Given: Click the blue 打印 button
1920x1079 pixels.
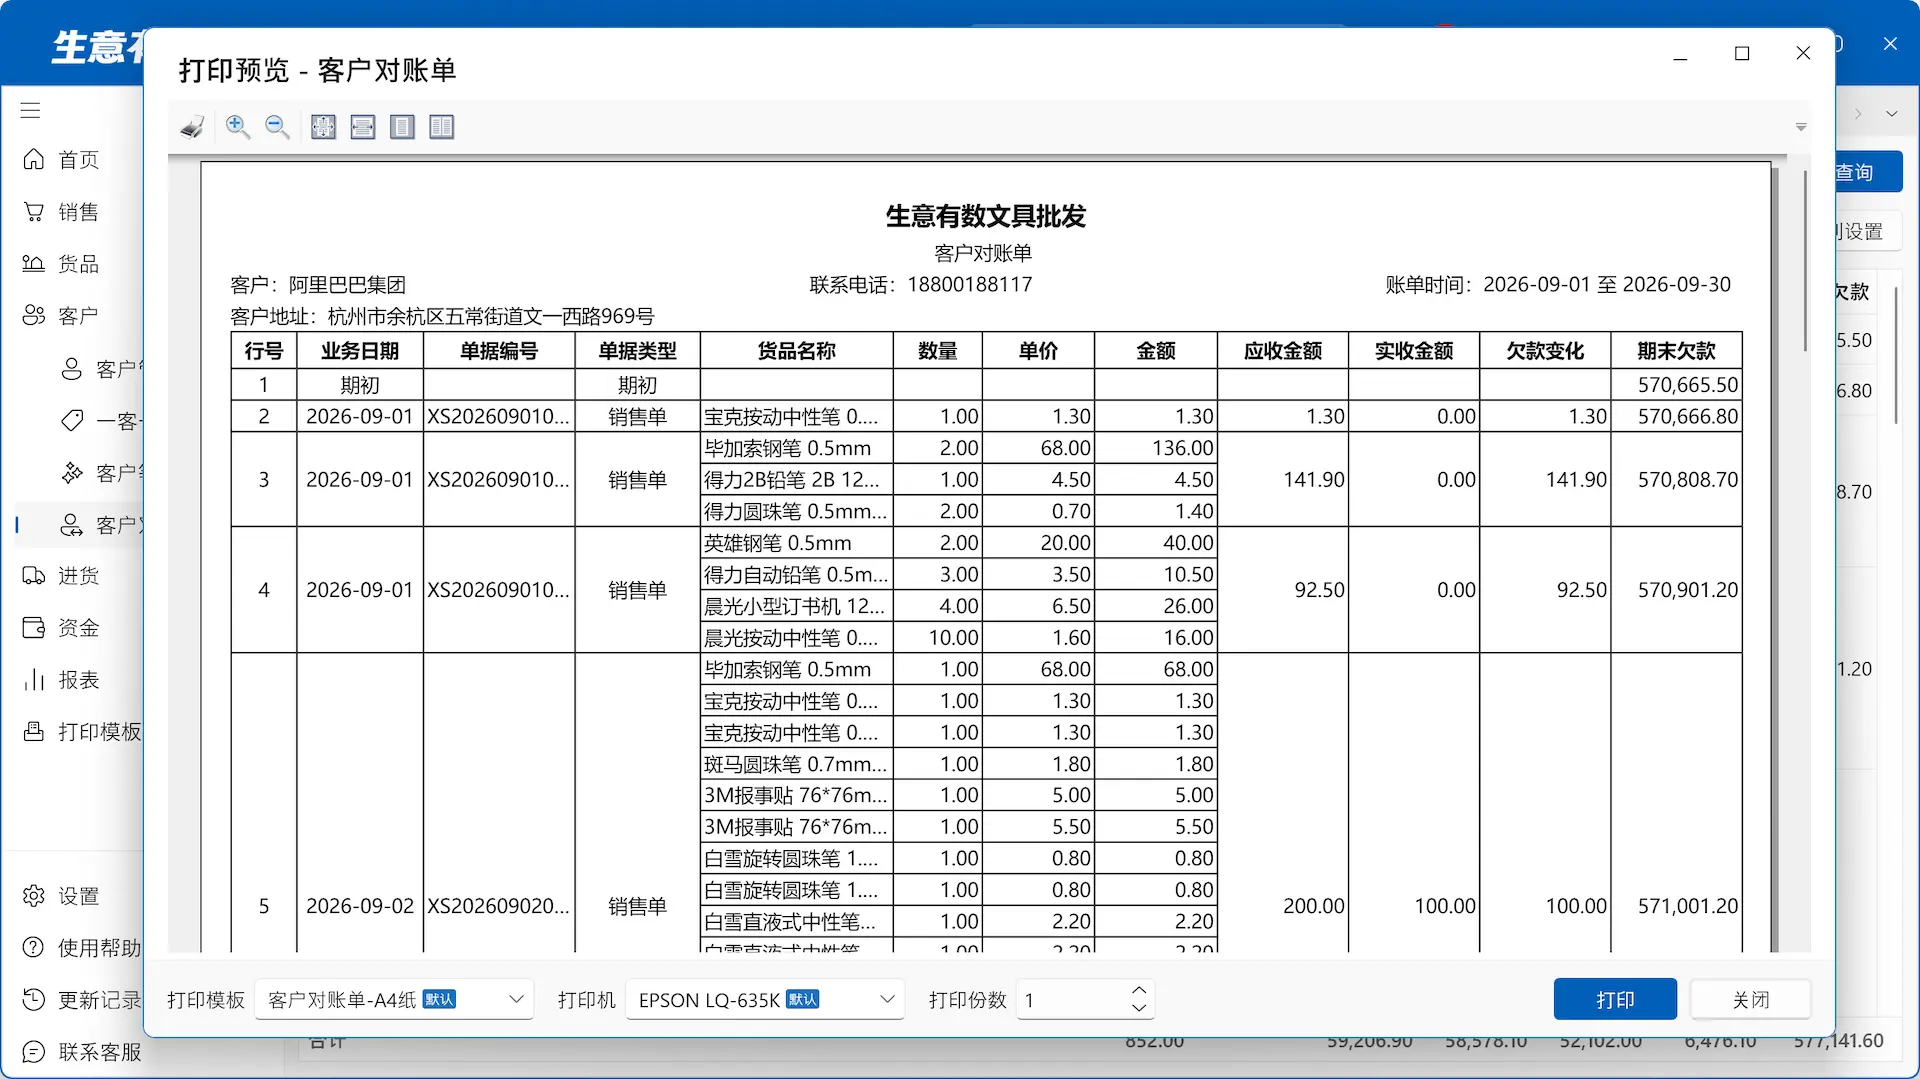Looking at the screenshot, I should click(x=1615, y=1000).
